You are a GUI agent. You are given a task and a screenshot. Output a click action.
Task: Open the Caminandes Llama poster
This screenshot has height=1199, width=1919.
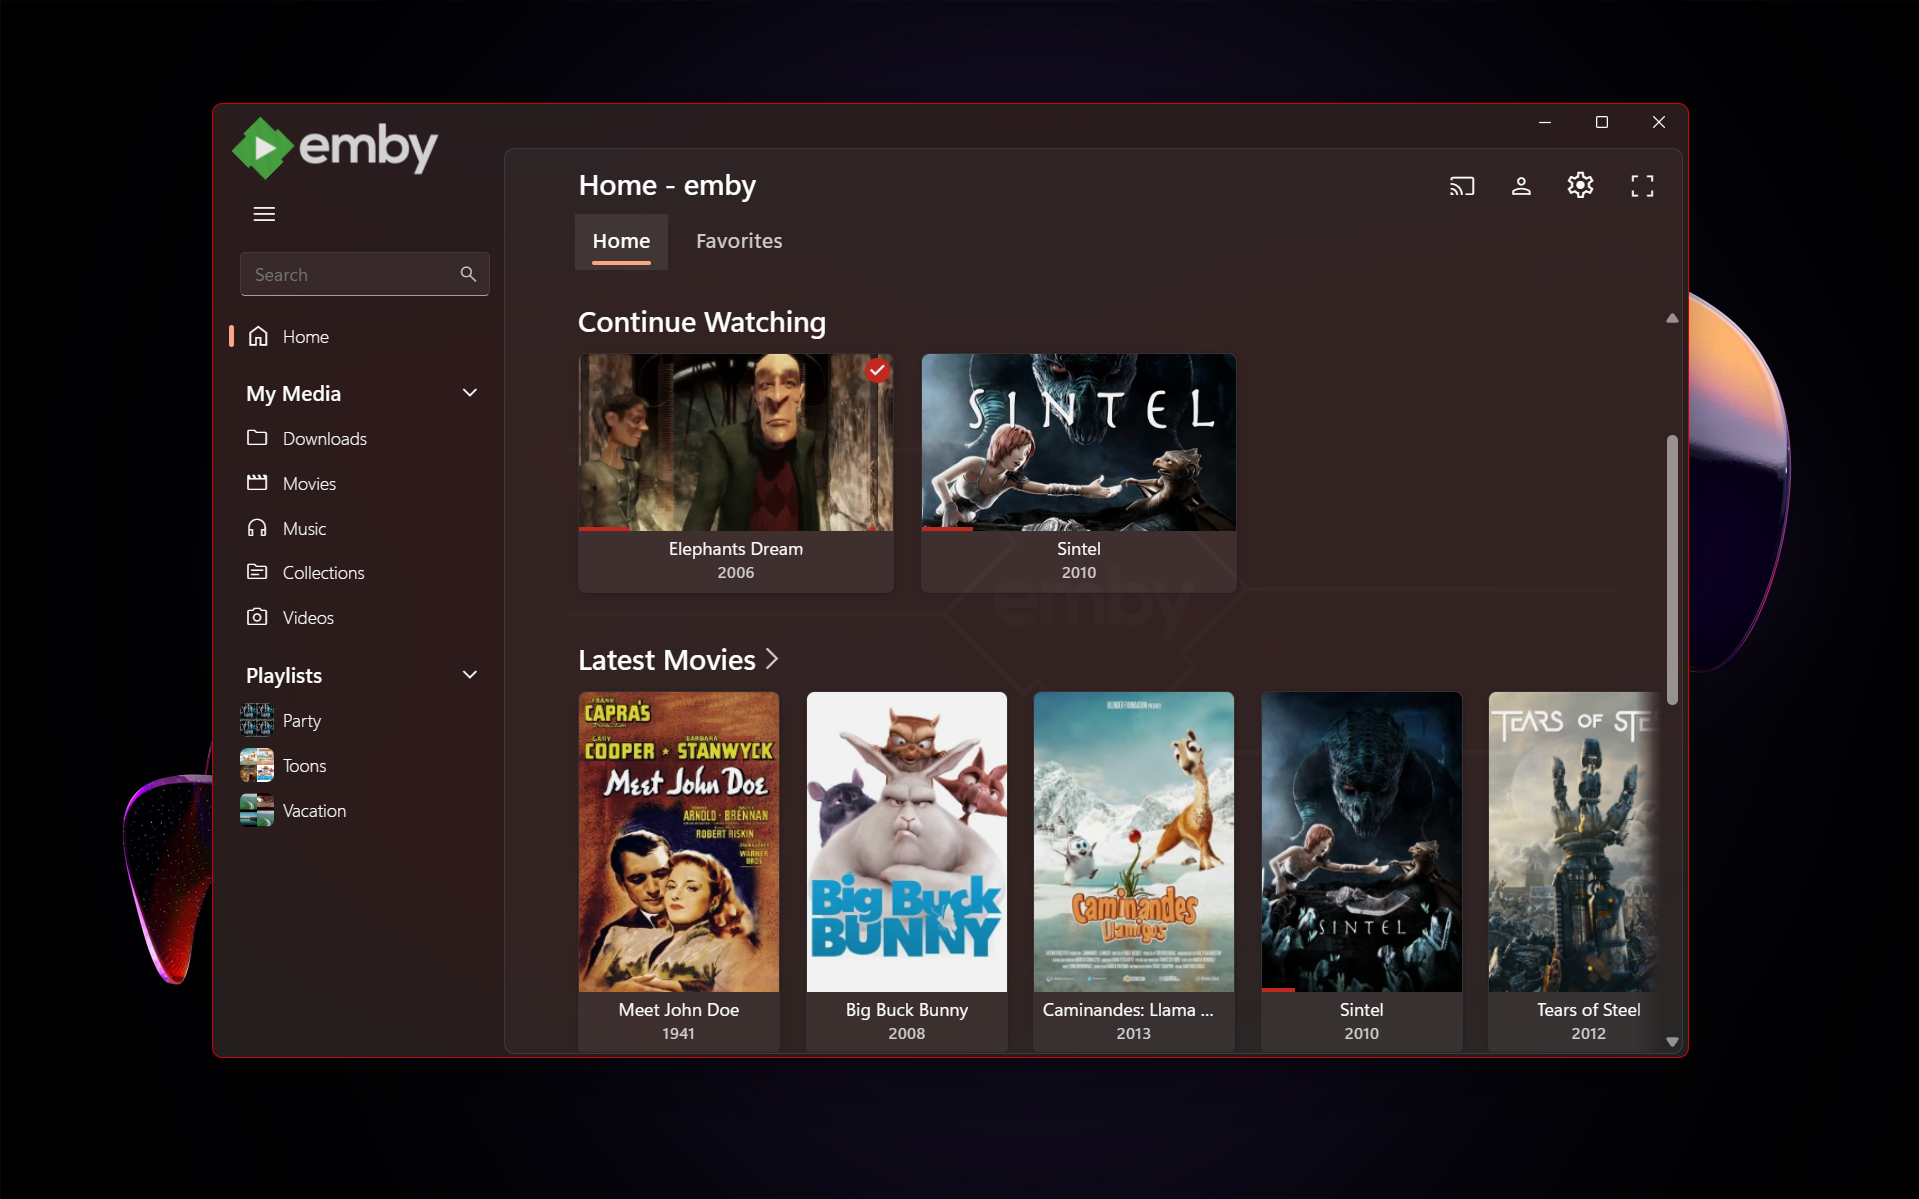click(1134, 842)
